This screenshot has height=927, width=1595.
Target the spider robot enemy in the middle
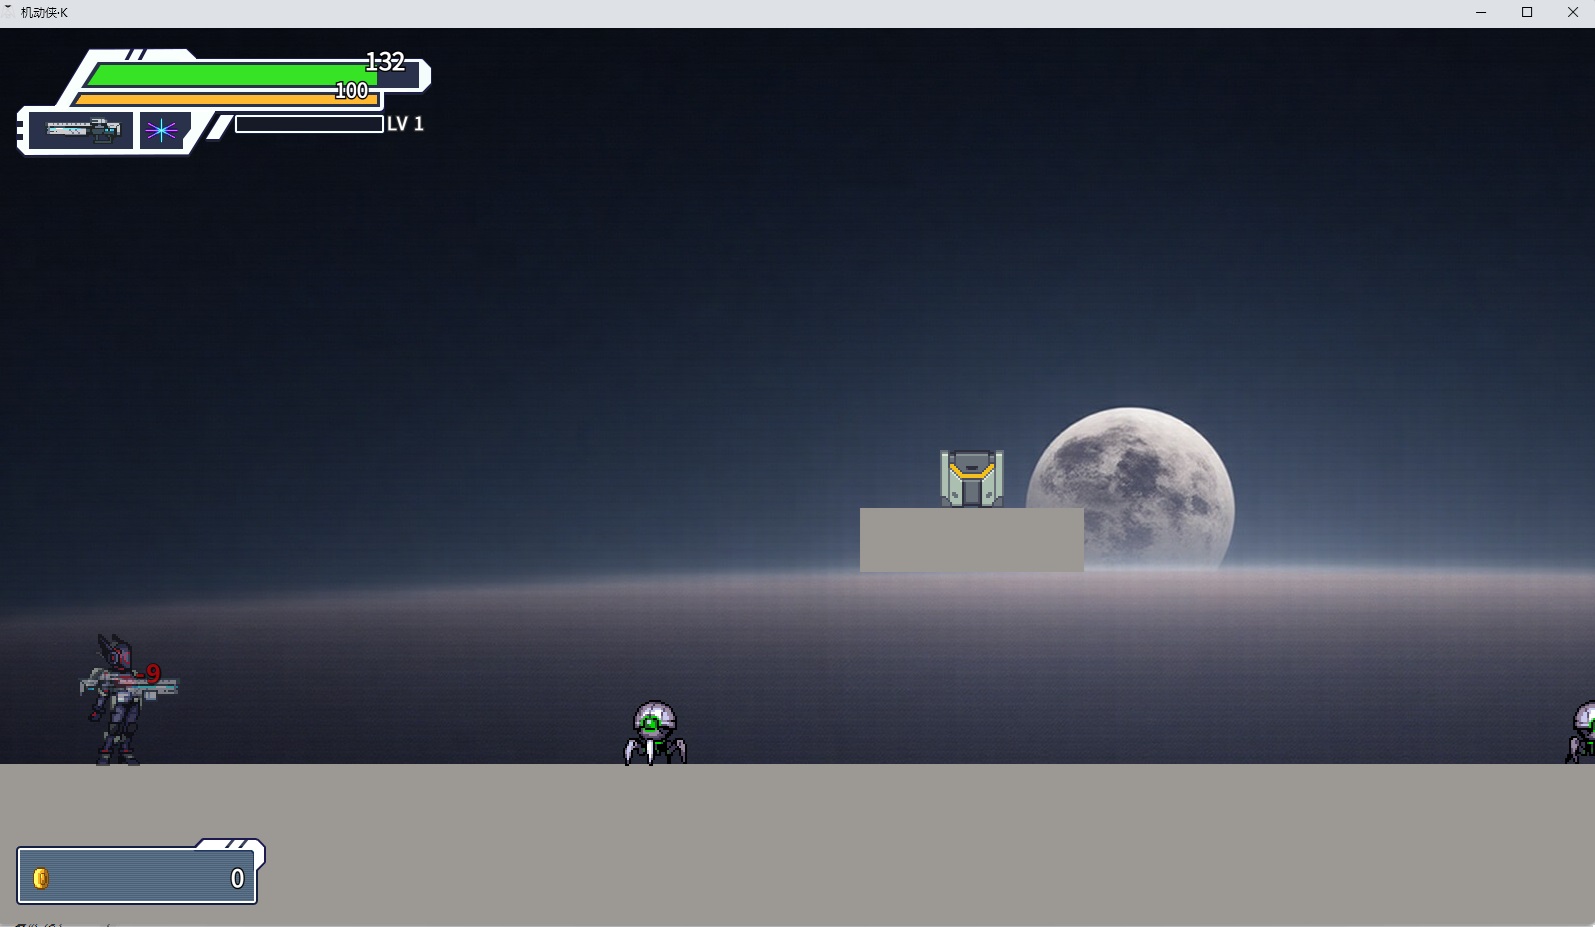pos(655,734)
